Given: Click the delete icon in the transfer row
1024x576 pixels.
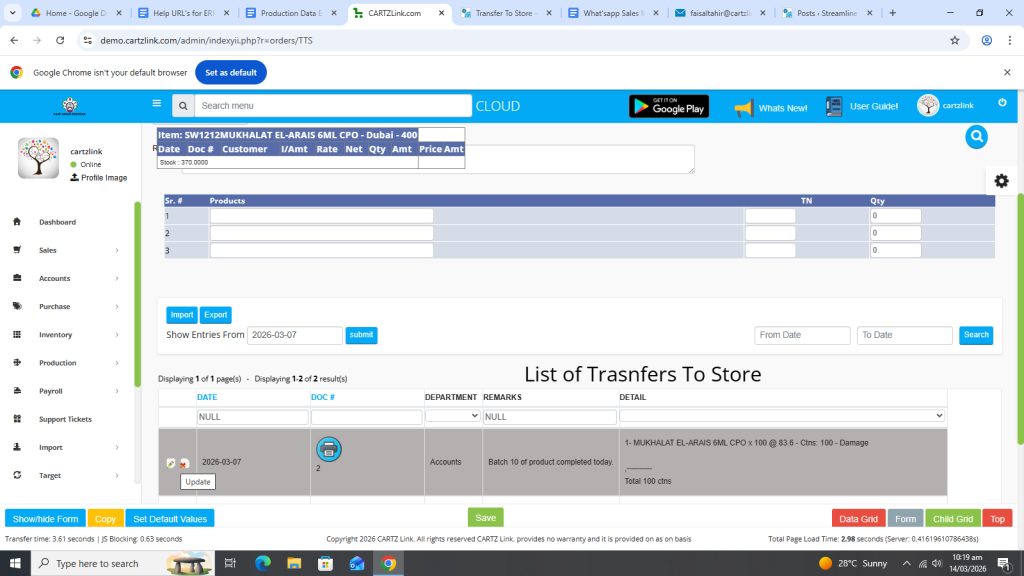Looking at the screenshot, I should tap(184, 463).
